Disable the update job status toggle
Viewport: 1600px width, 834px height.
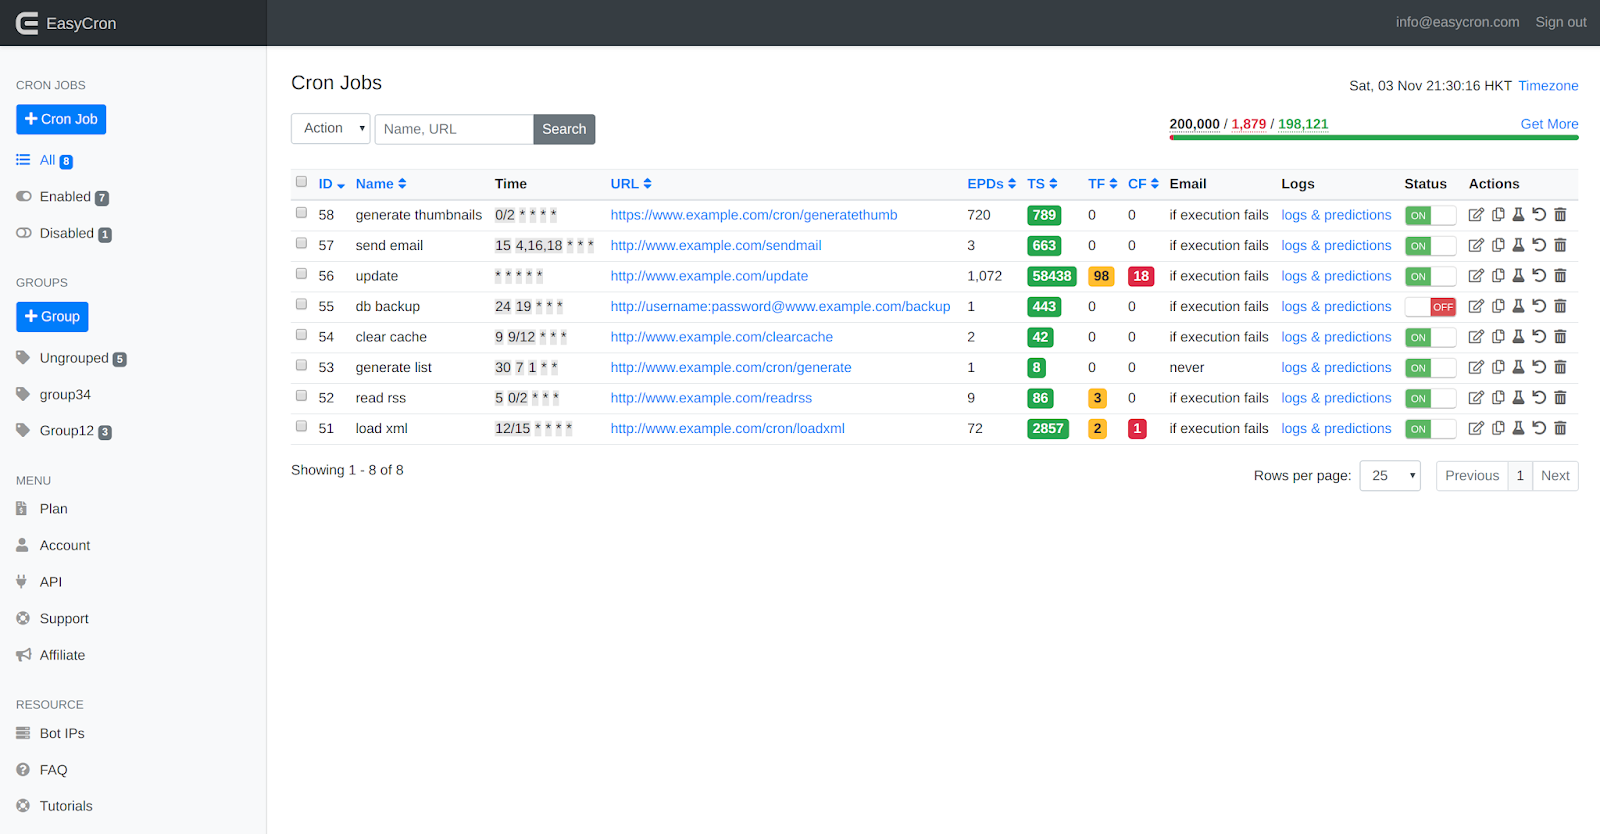click(1430, 277)
